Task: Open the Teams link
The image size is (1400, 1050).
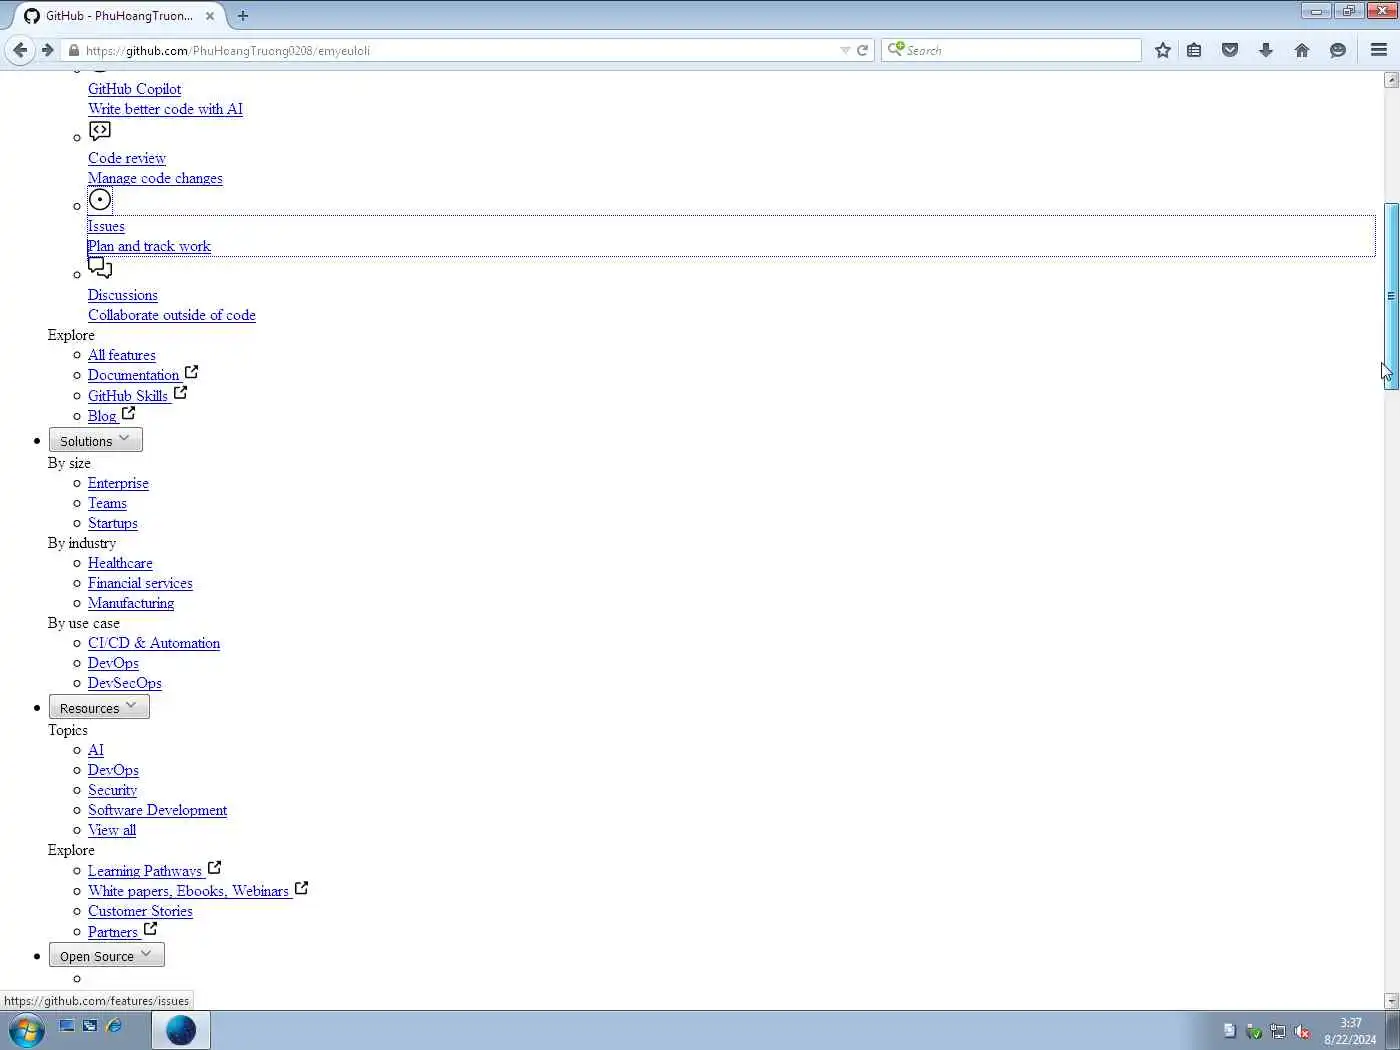Action: coord(107,503)
